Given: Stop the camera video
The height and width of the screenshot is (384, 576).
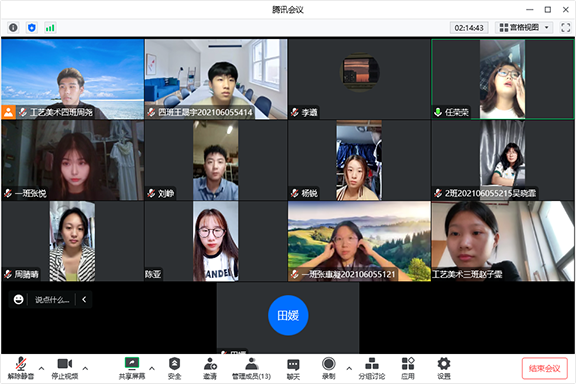Looking at the screenshot, I should point(65,369).
